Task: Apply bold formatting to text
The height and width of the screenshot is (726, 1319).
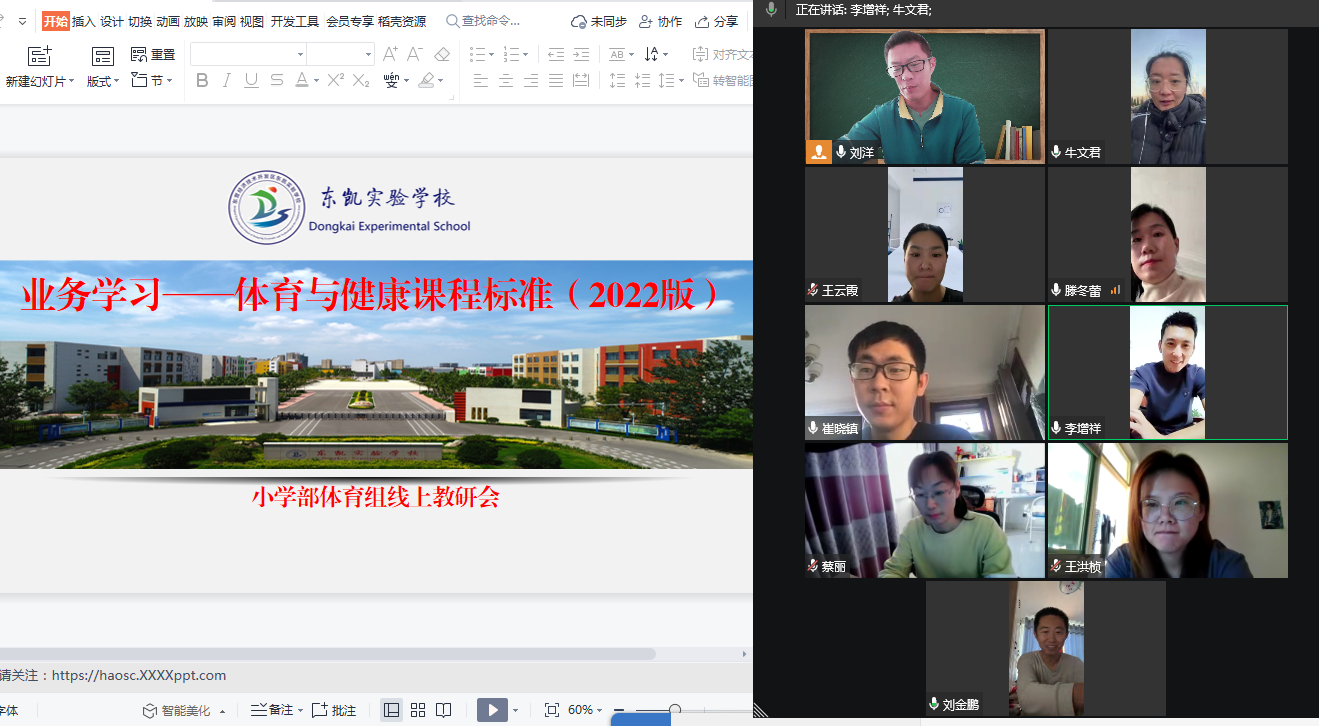Action: coord(202,80)
